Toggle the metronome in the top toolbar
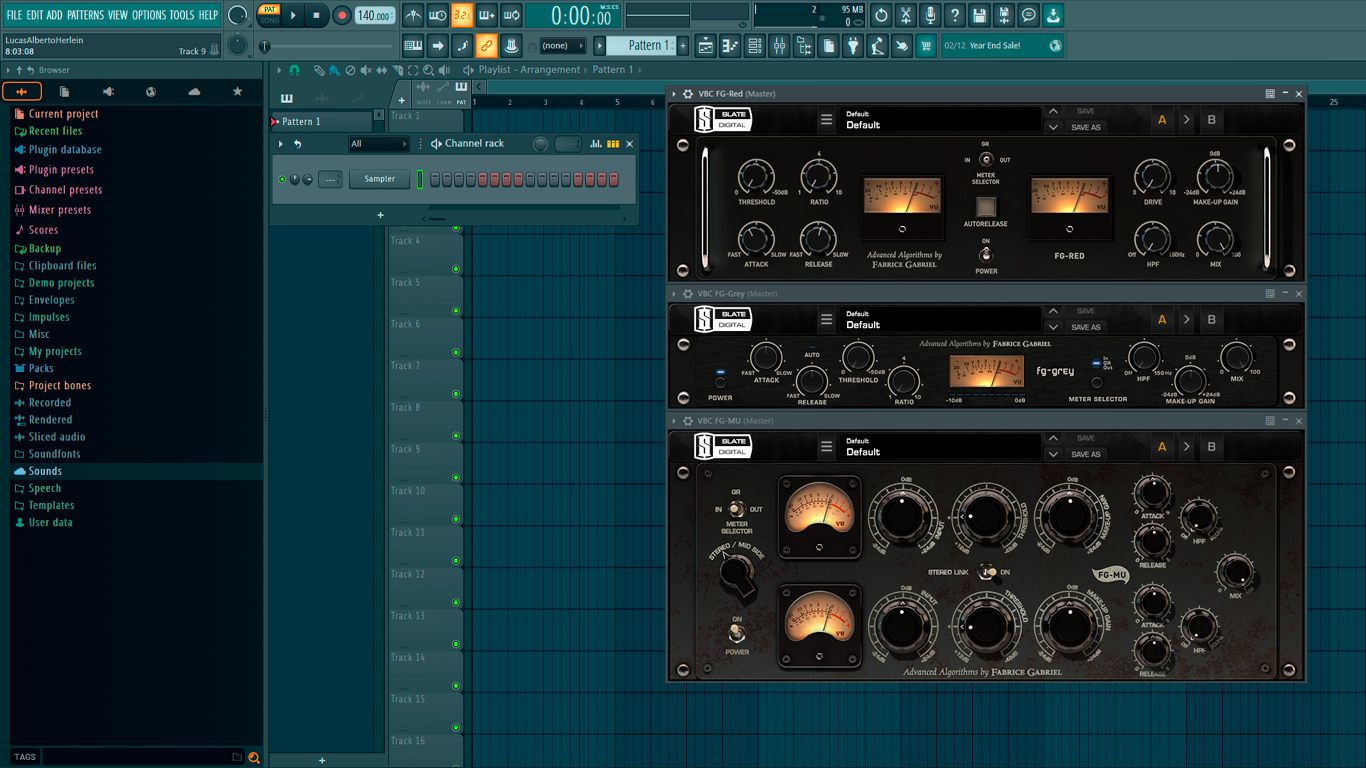This screenshot has width=1366, height=768. [413, 15]
